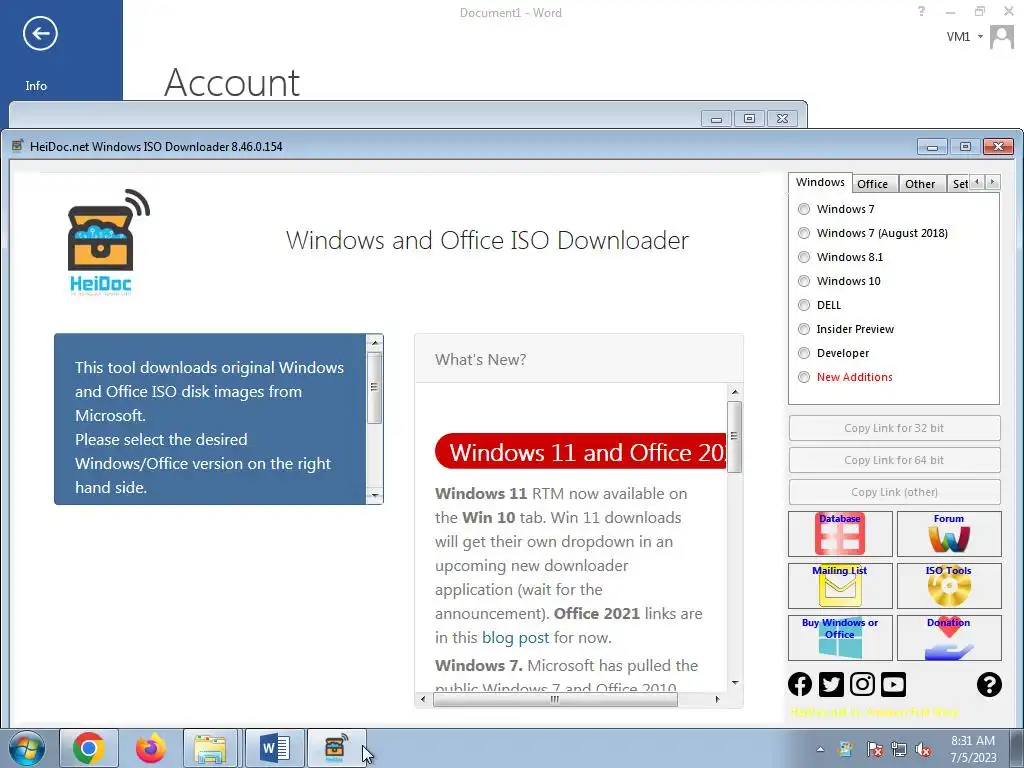Click the help question mark icon
The width and height of the screenshot is (1024, 768).
coord(989,684)
